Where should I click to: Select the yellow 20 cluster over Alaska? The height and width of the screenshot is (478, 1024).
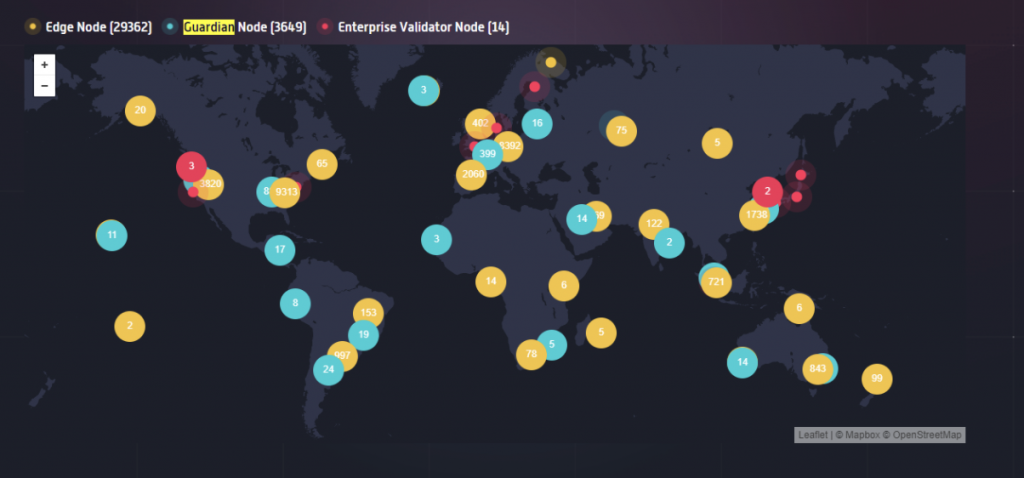click(x=140, y=110)
